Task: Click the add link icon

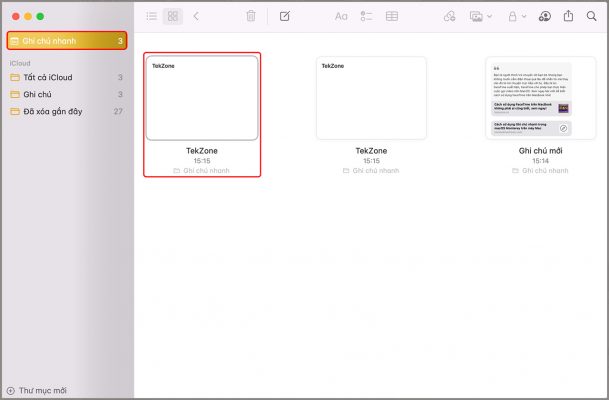Action: point(449,16)
